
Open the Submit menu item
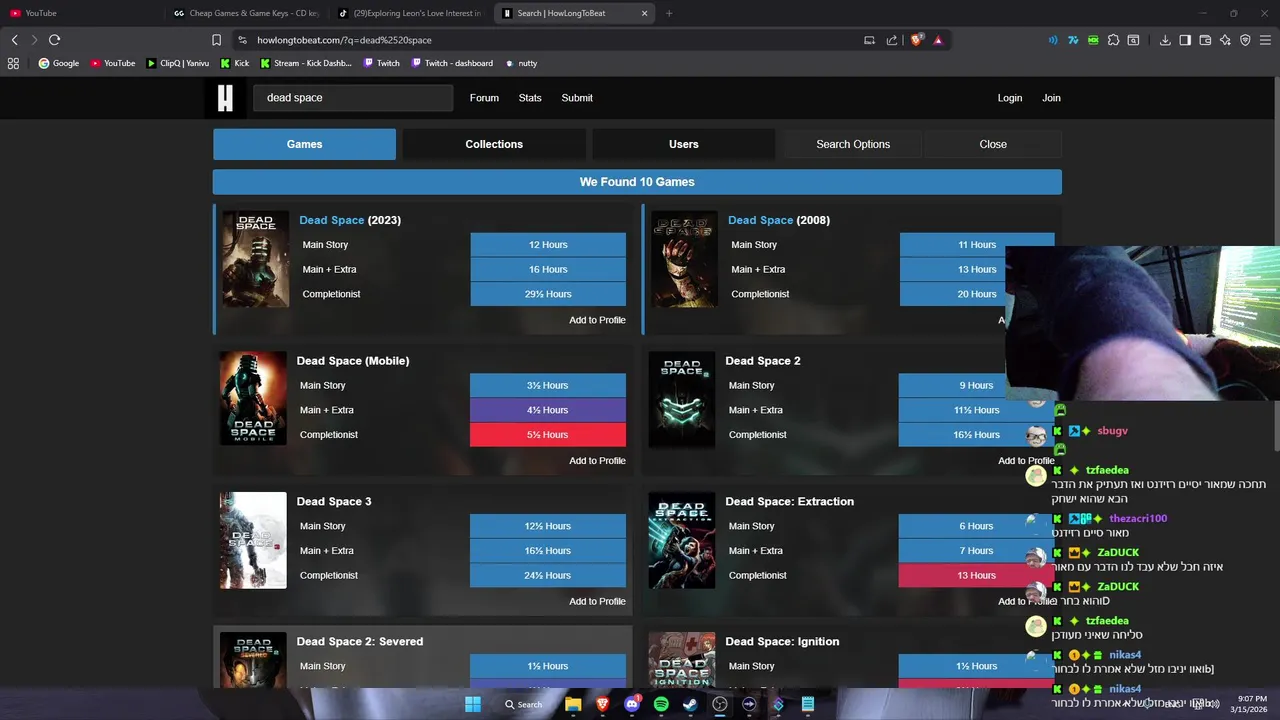577,98
